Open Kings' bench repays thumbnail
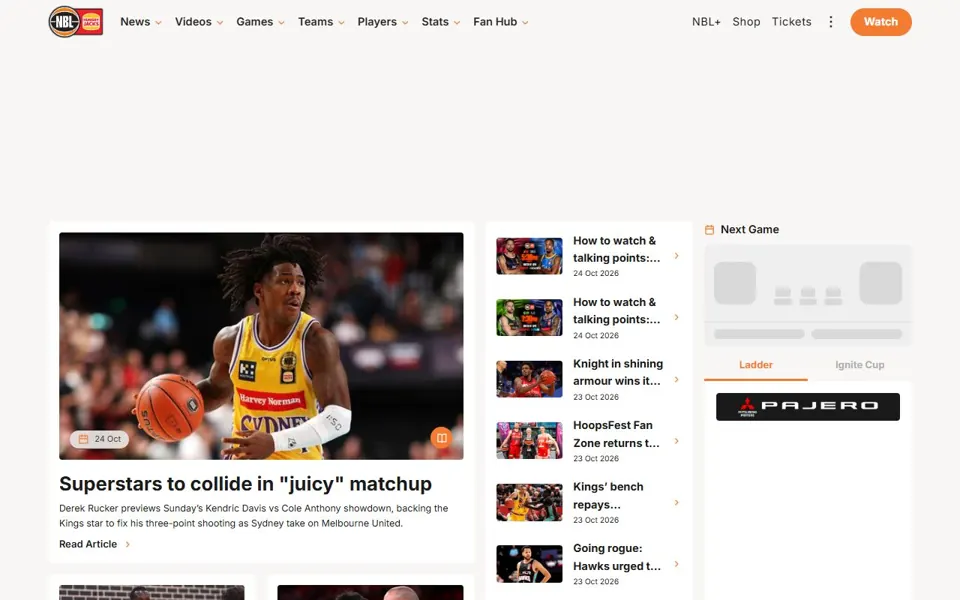 pyautogui.click(x=529, y=502)
